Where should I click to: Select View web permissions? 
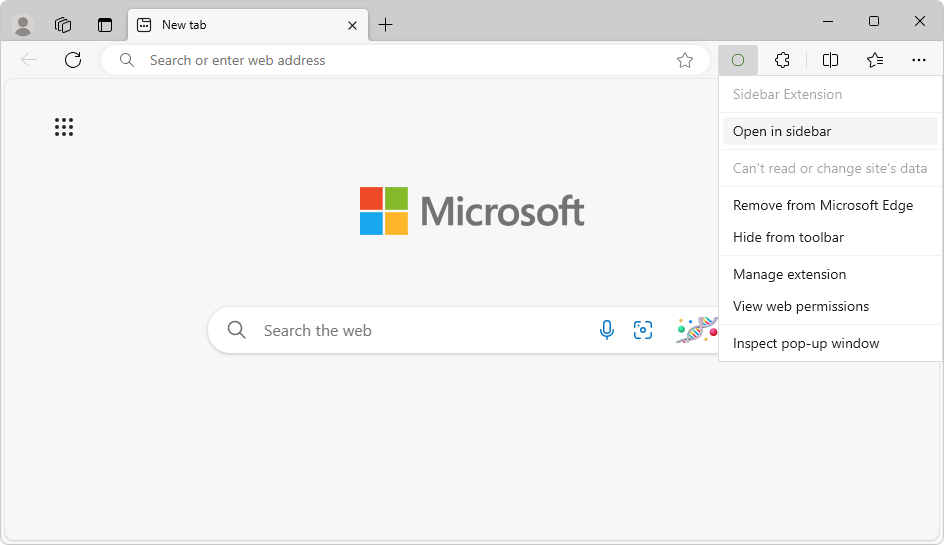pos(830,306)
